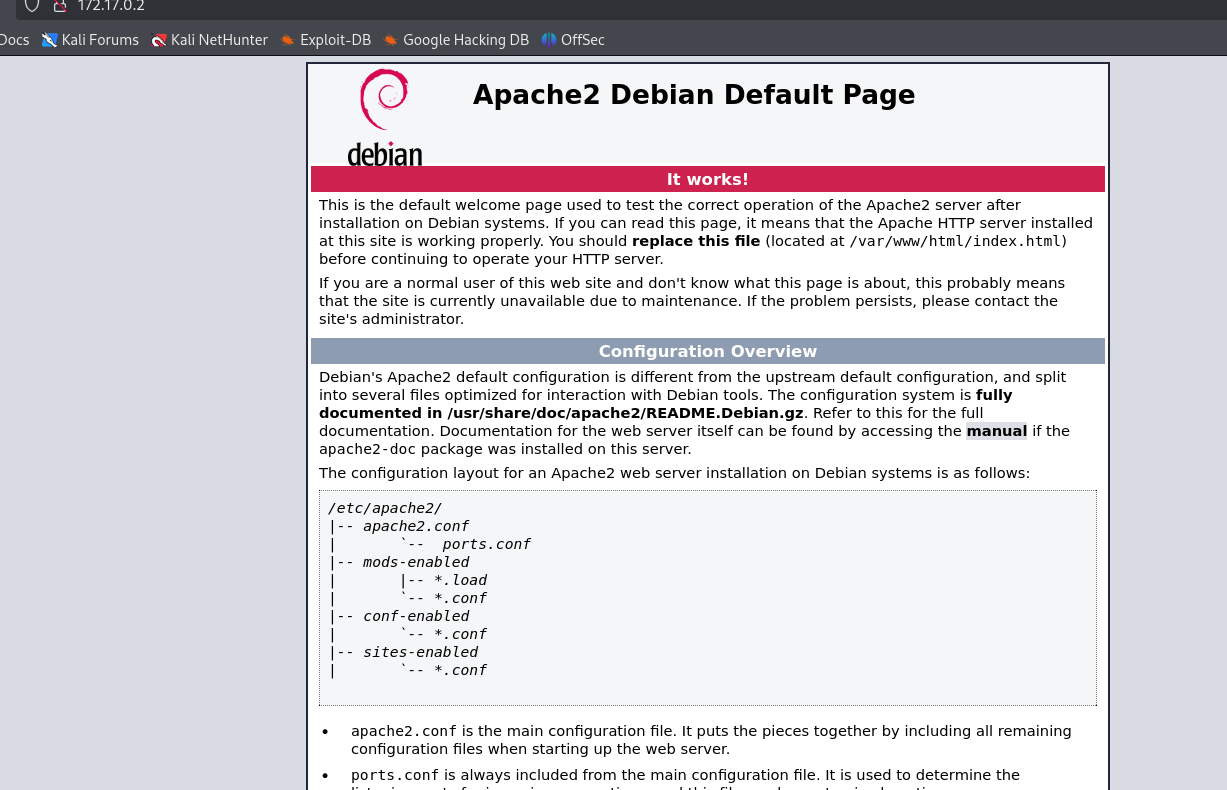
Task: Click *.conf entry under conf-enabled
Action: tap(460, 634)
